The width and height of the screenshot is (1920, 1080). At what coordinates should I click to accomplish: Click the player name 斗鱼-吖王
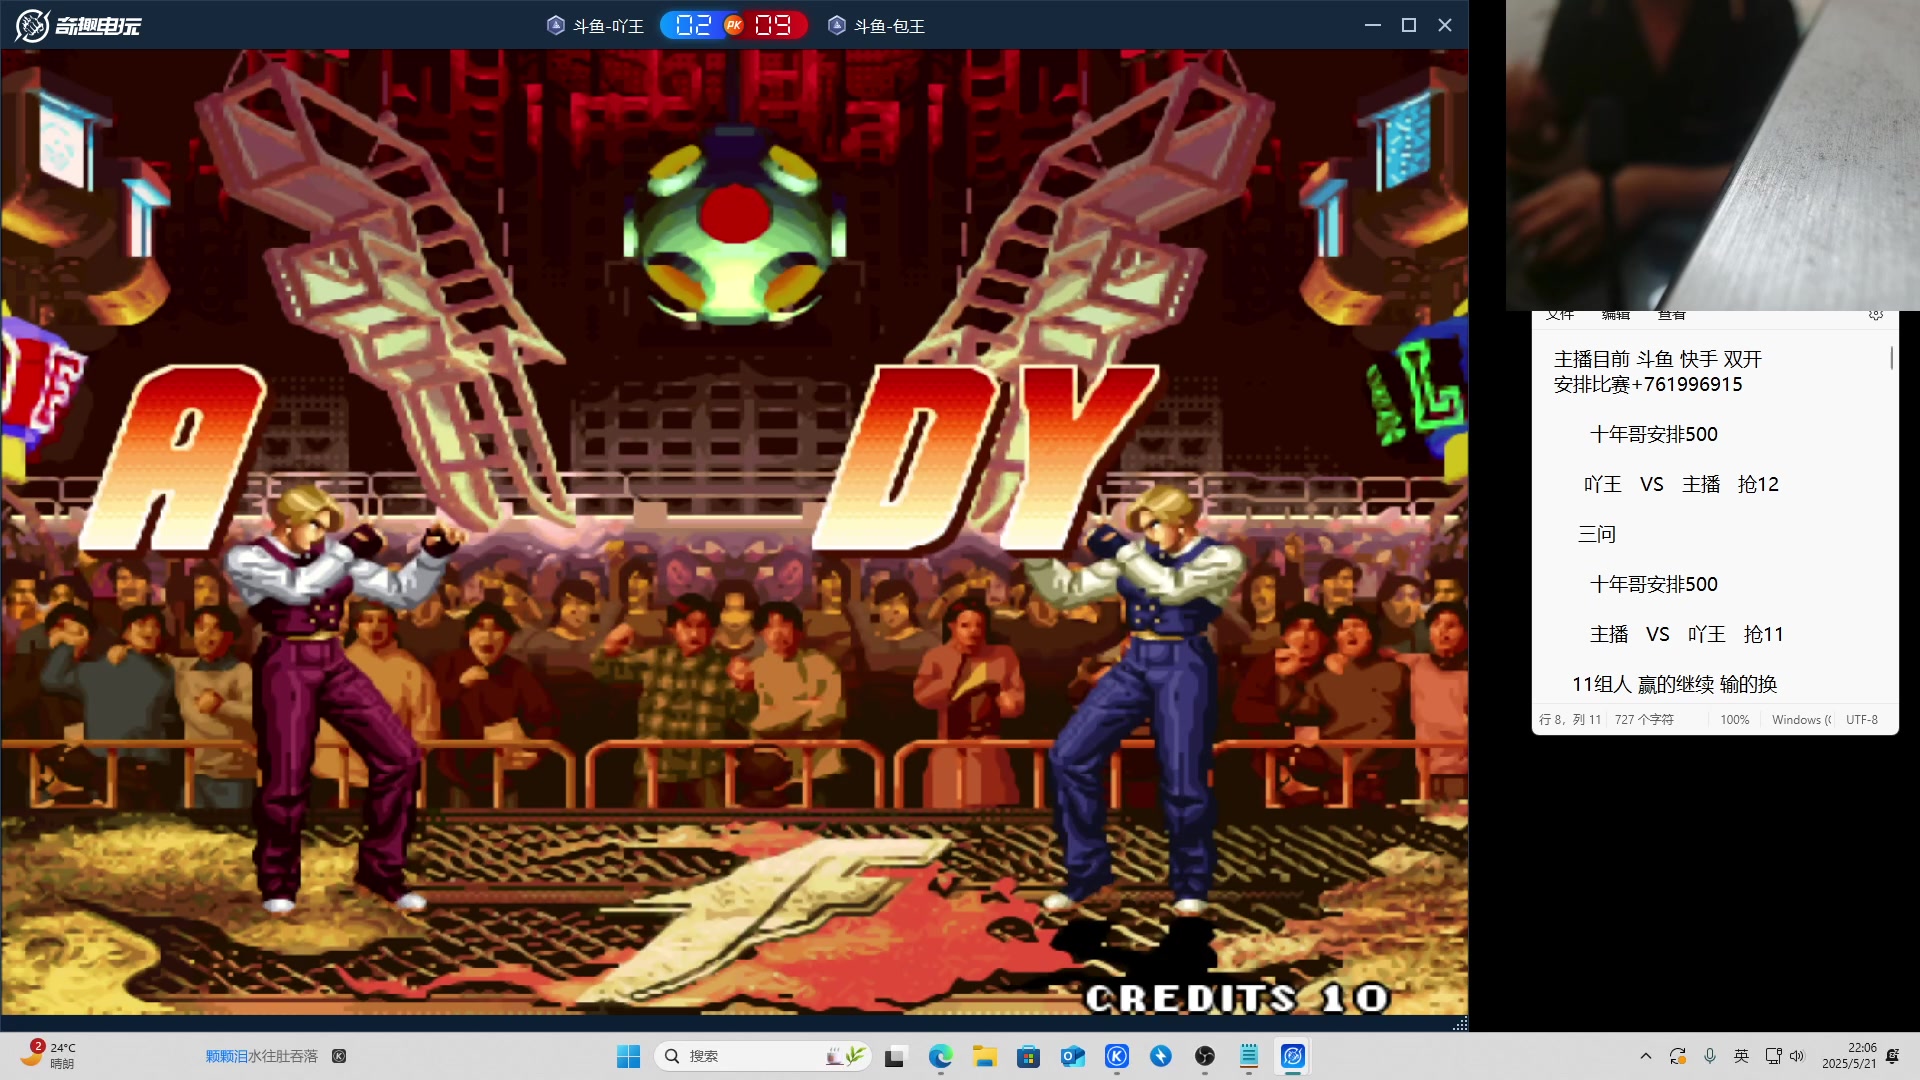tap(608, 26)
